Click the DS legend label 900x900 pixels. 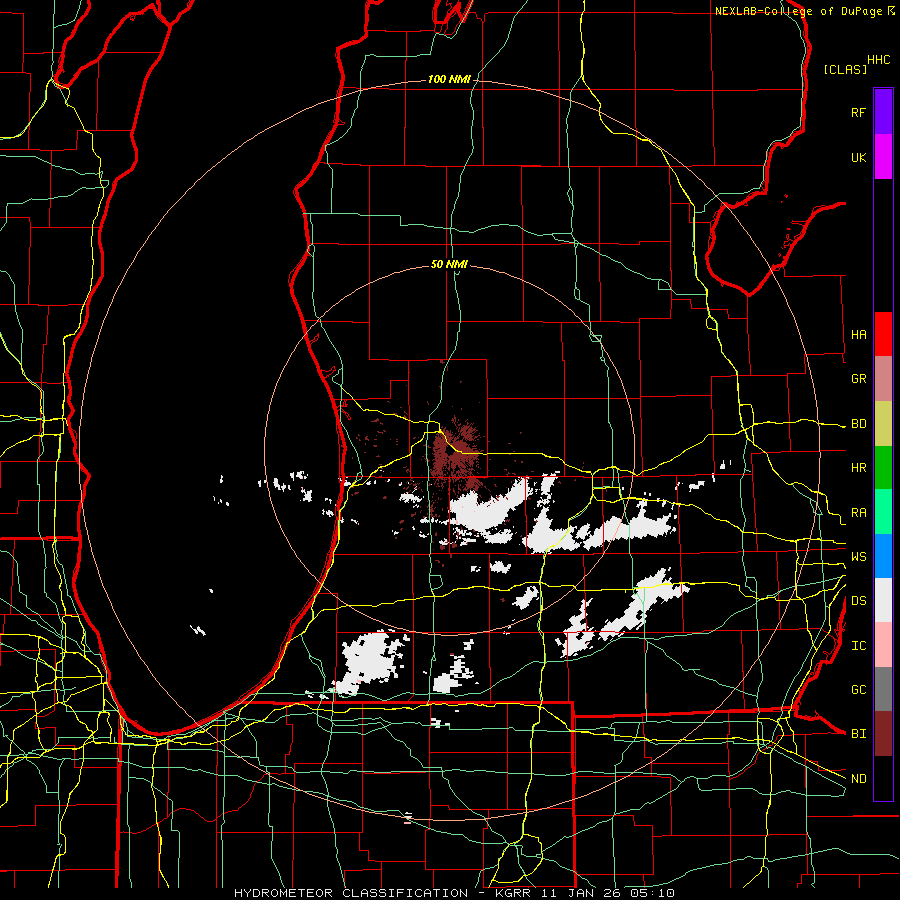(x=859, y=601)
